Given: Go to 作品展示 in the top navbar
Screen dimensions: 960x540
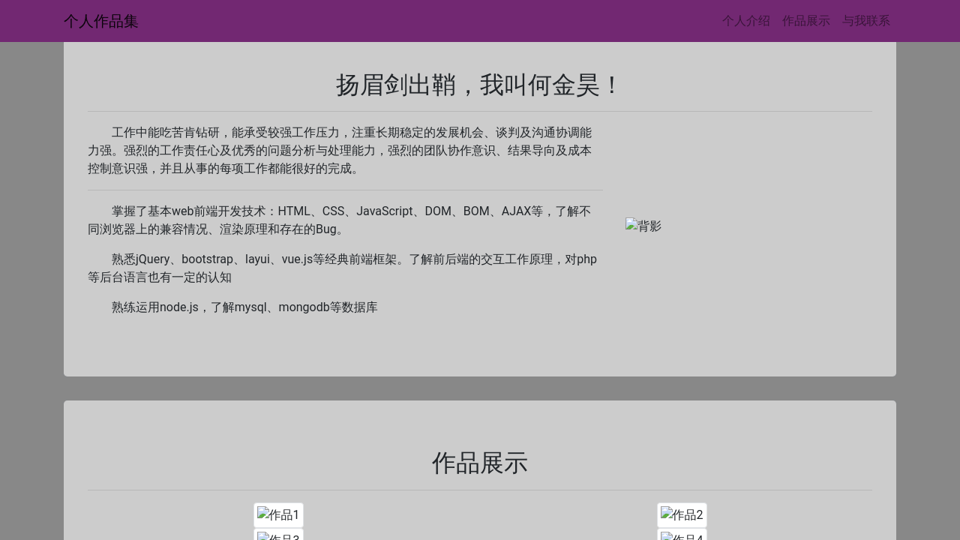Looking at the screenshot, I should [806, 21].
